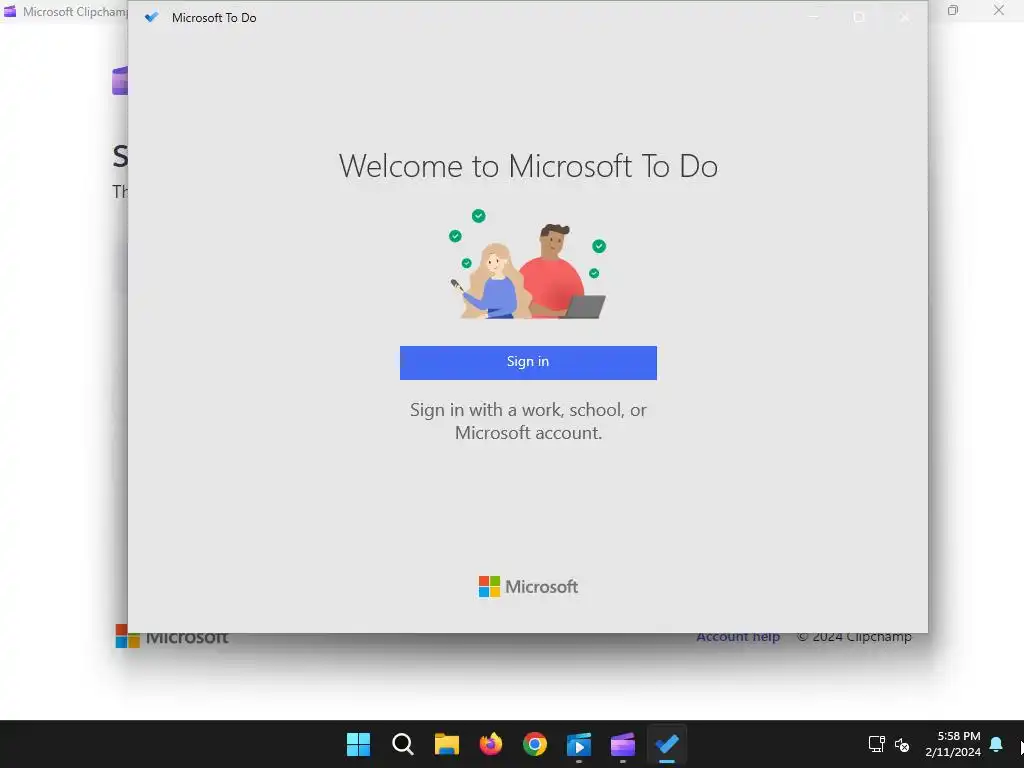
Task: Open Firefox from the taskbar
Action: (x=490, y=744)
